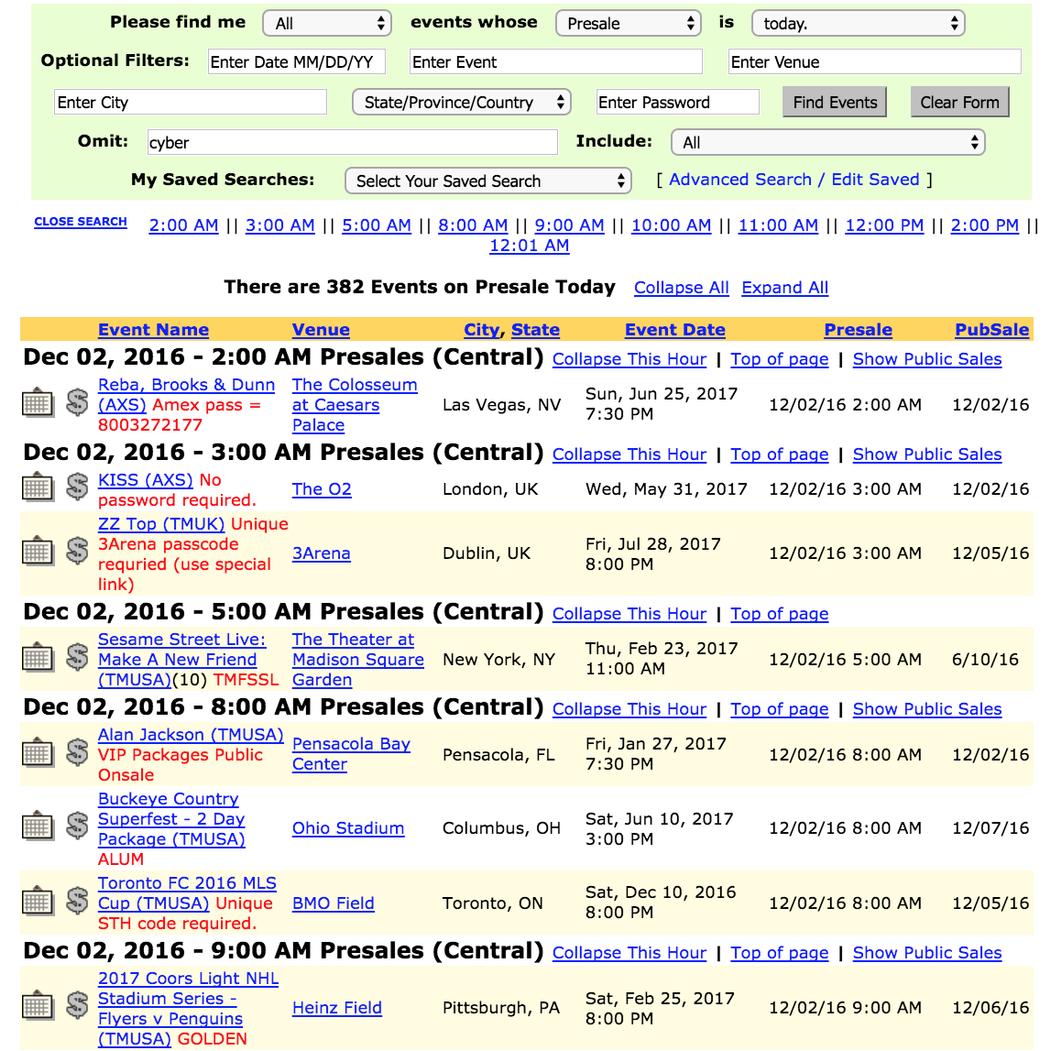Click dollar icon for Sesame Street Live
This screenshot has height=1051, width=1050.
pyautogui.click(x=77, y=657)
